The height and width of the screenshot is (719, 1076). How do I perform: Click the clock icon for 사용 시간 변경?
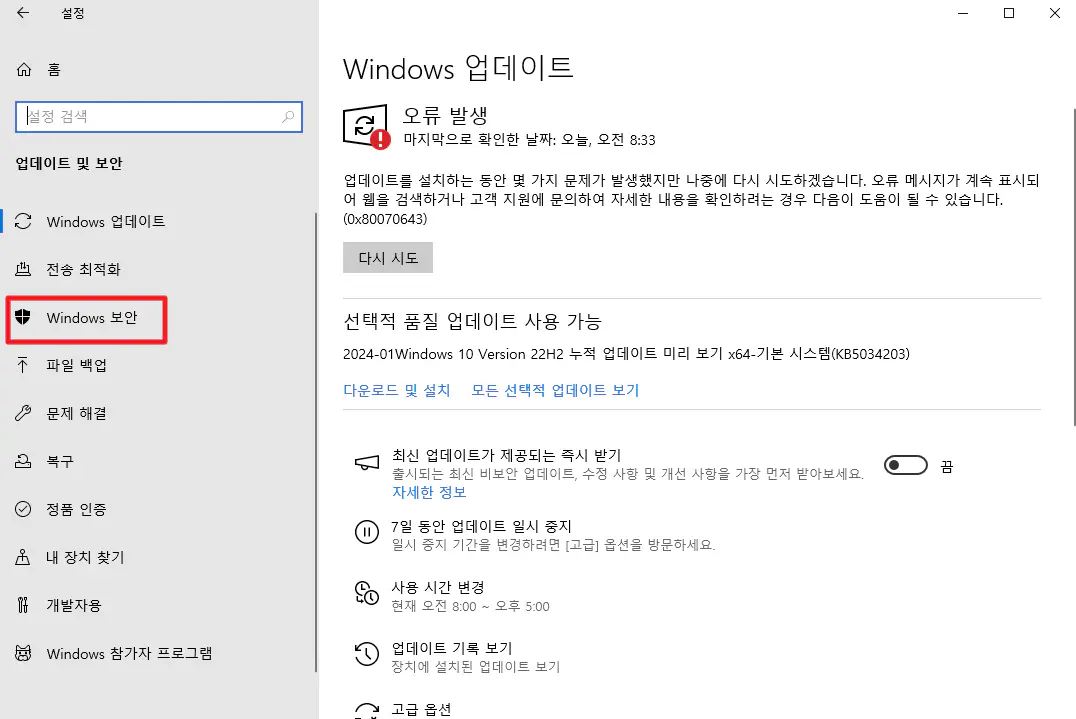366,593
